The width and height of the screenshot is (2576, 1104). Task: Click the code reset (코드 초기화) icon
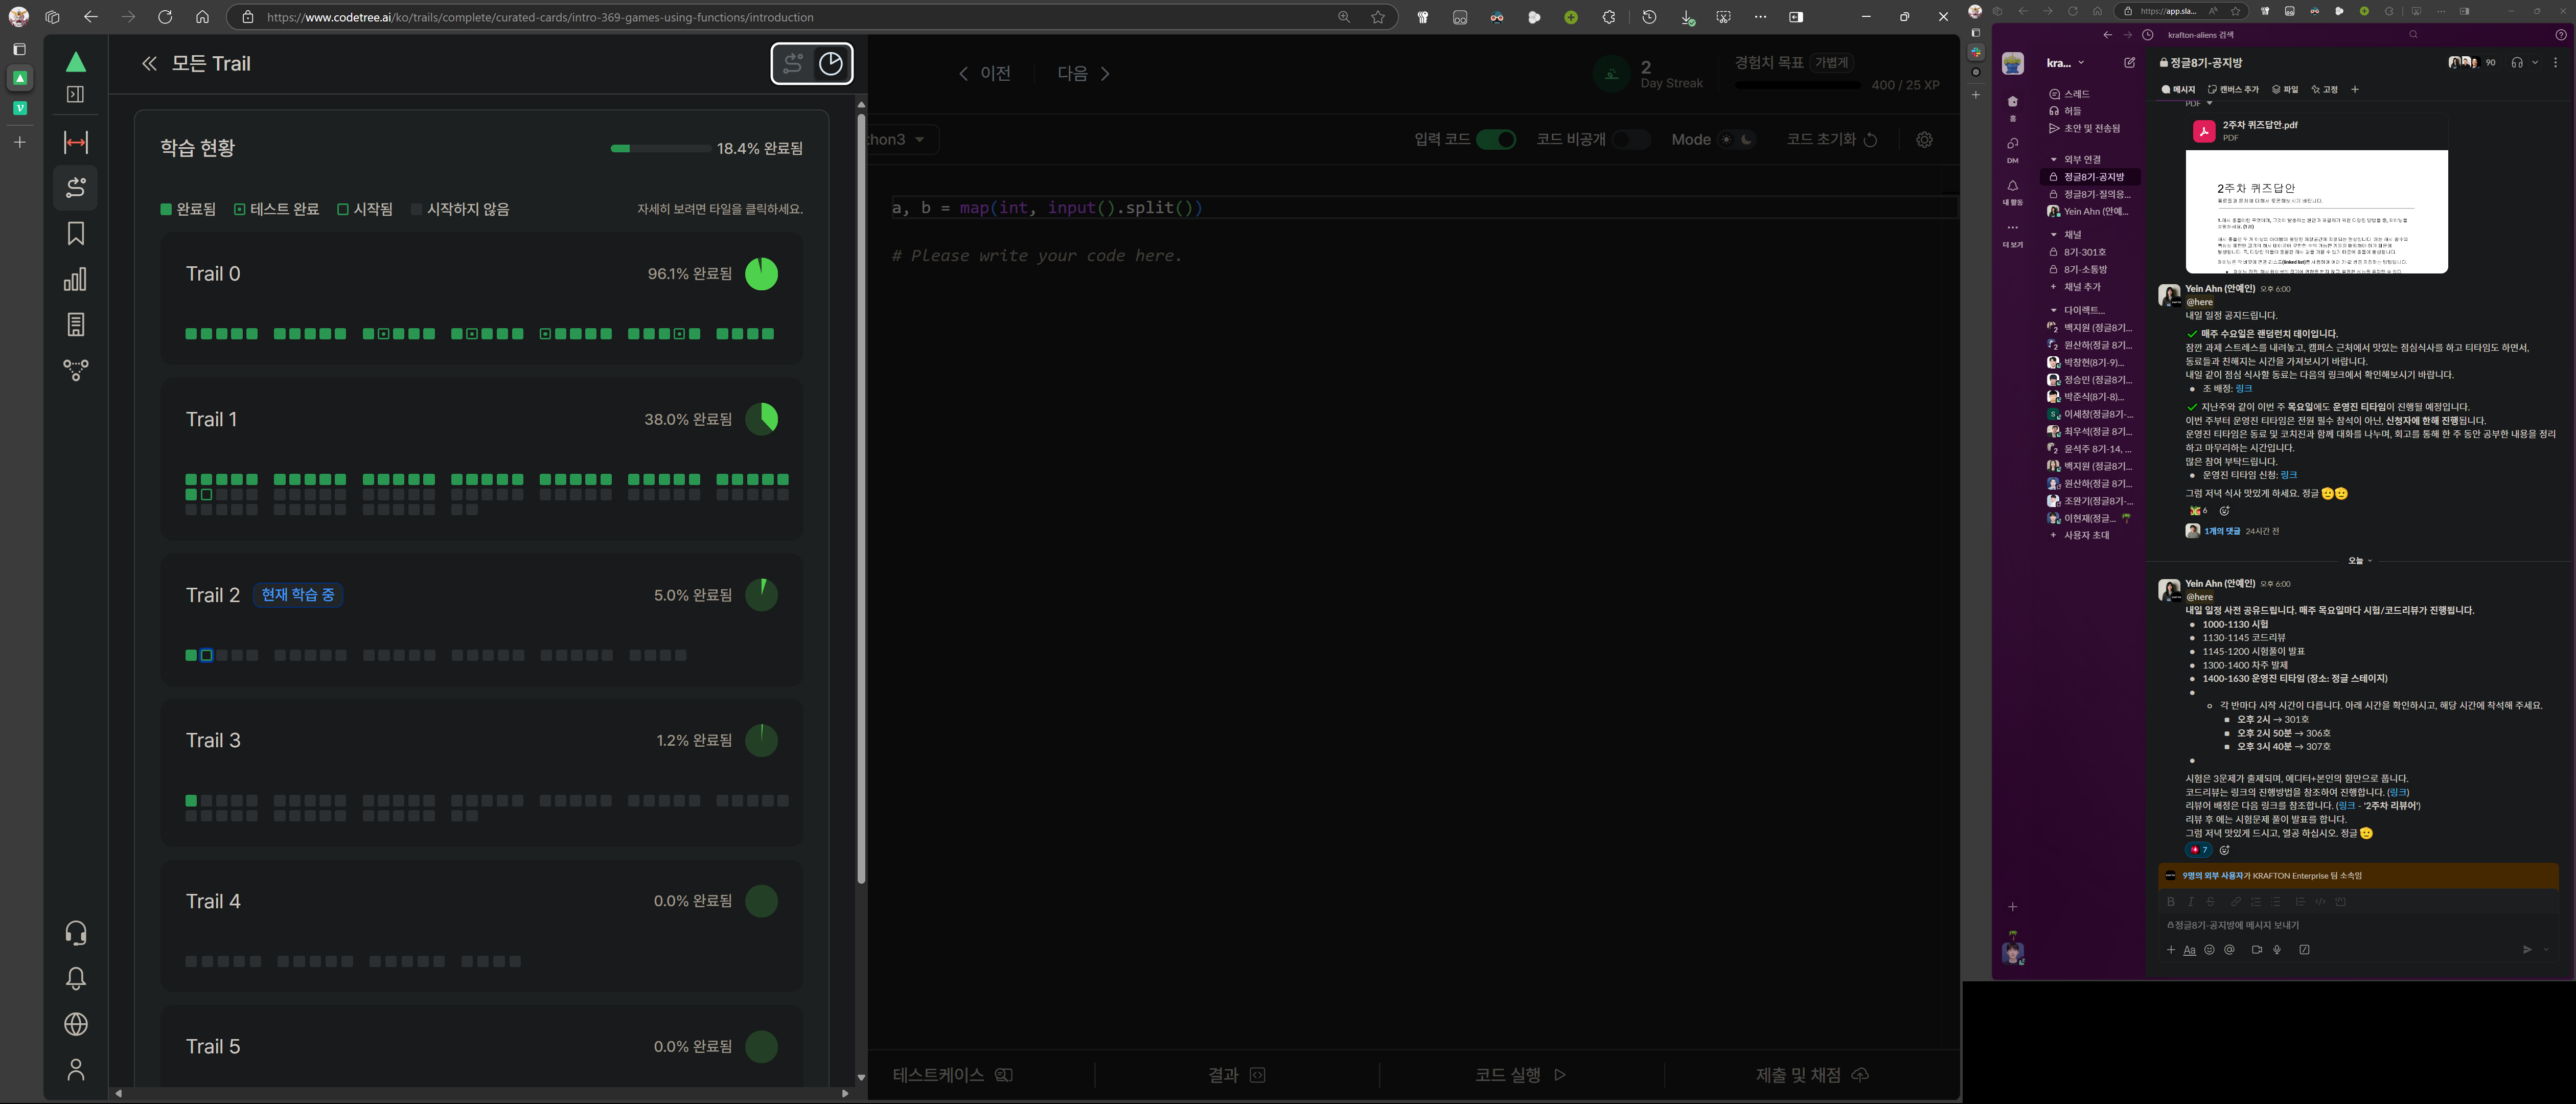[x=1870, y=140]
